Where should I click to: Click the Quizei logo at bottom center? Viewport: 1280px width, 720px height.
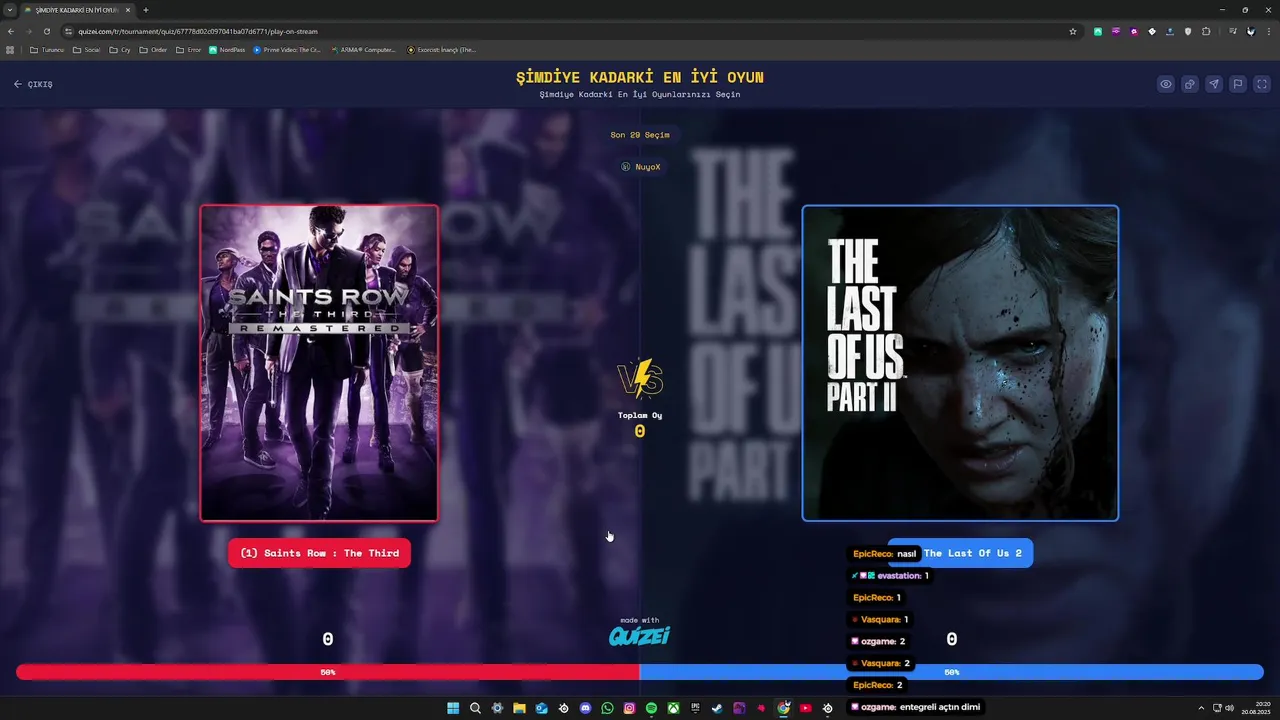pyautogui.click(x=640, y=636)
